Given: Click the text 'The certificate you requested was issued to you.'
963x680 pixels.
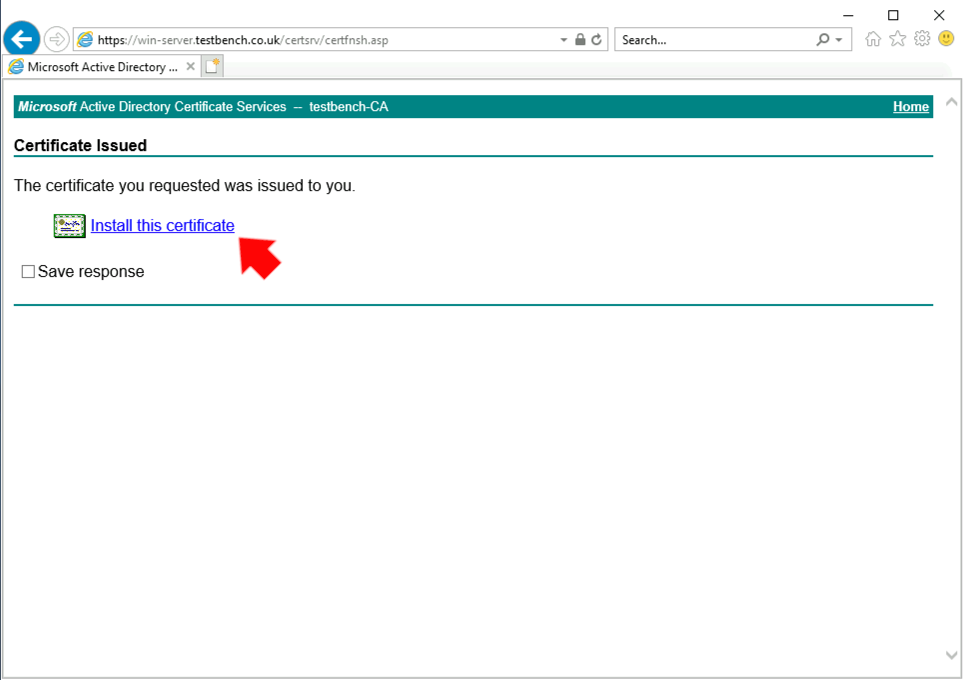Looking at the screenshot, I should 184,186.
